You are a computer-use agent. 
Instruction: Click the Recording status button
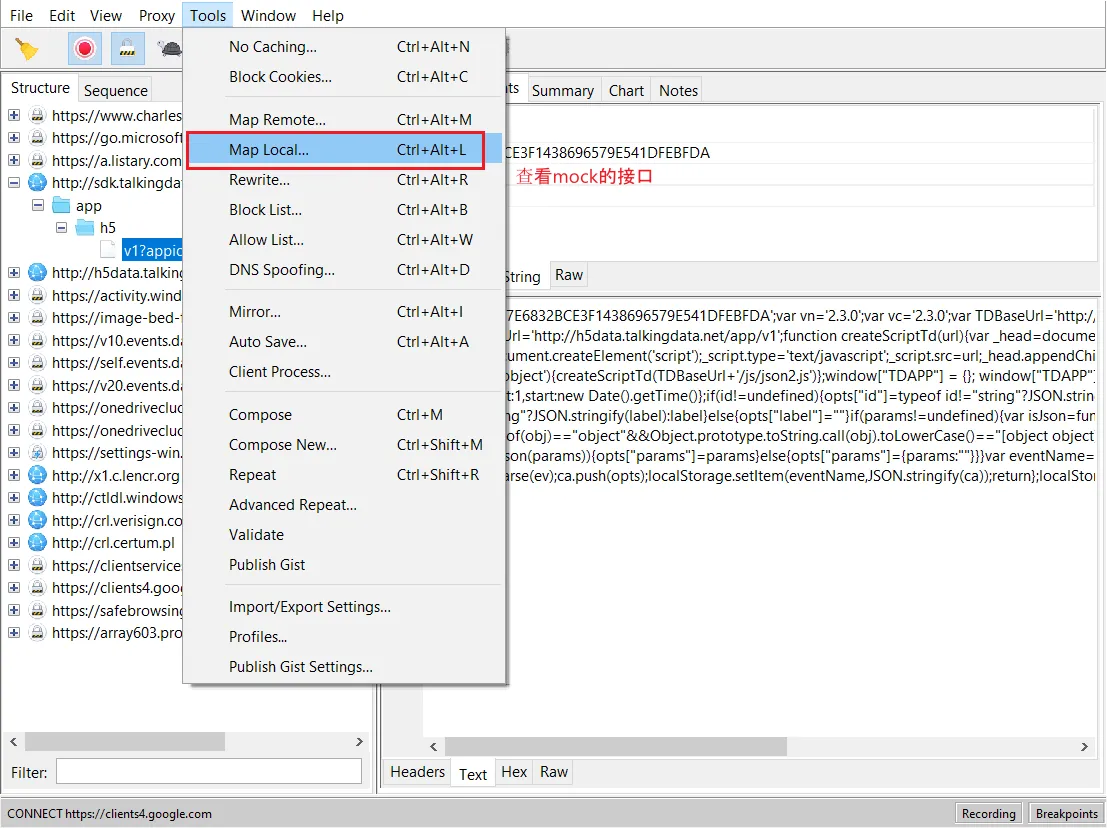[x=988, y=814]
